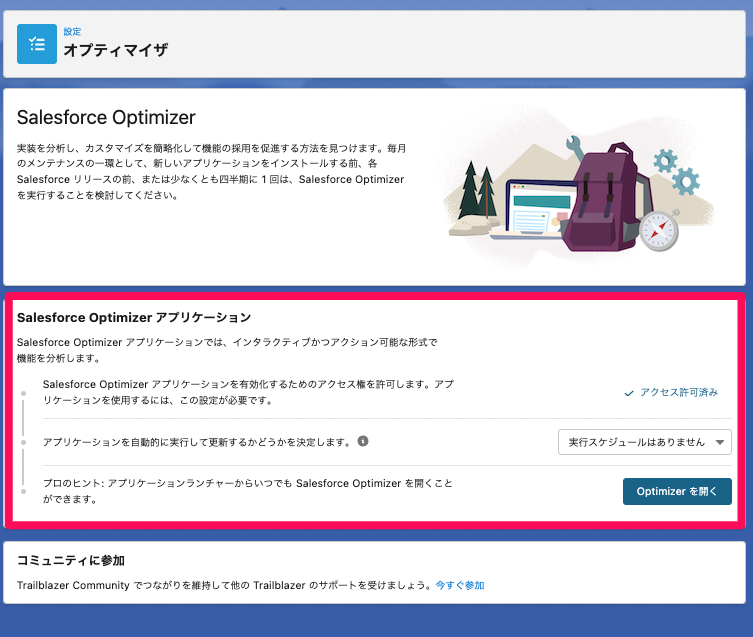Click the オプティマイザ page title
This screenshot has width=753, height=637.
(116, 50)
